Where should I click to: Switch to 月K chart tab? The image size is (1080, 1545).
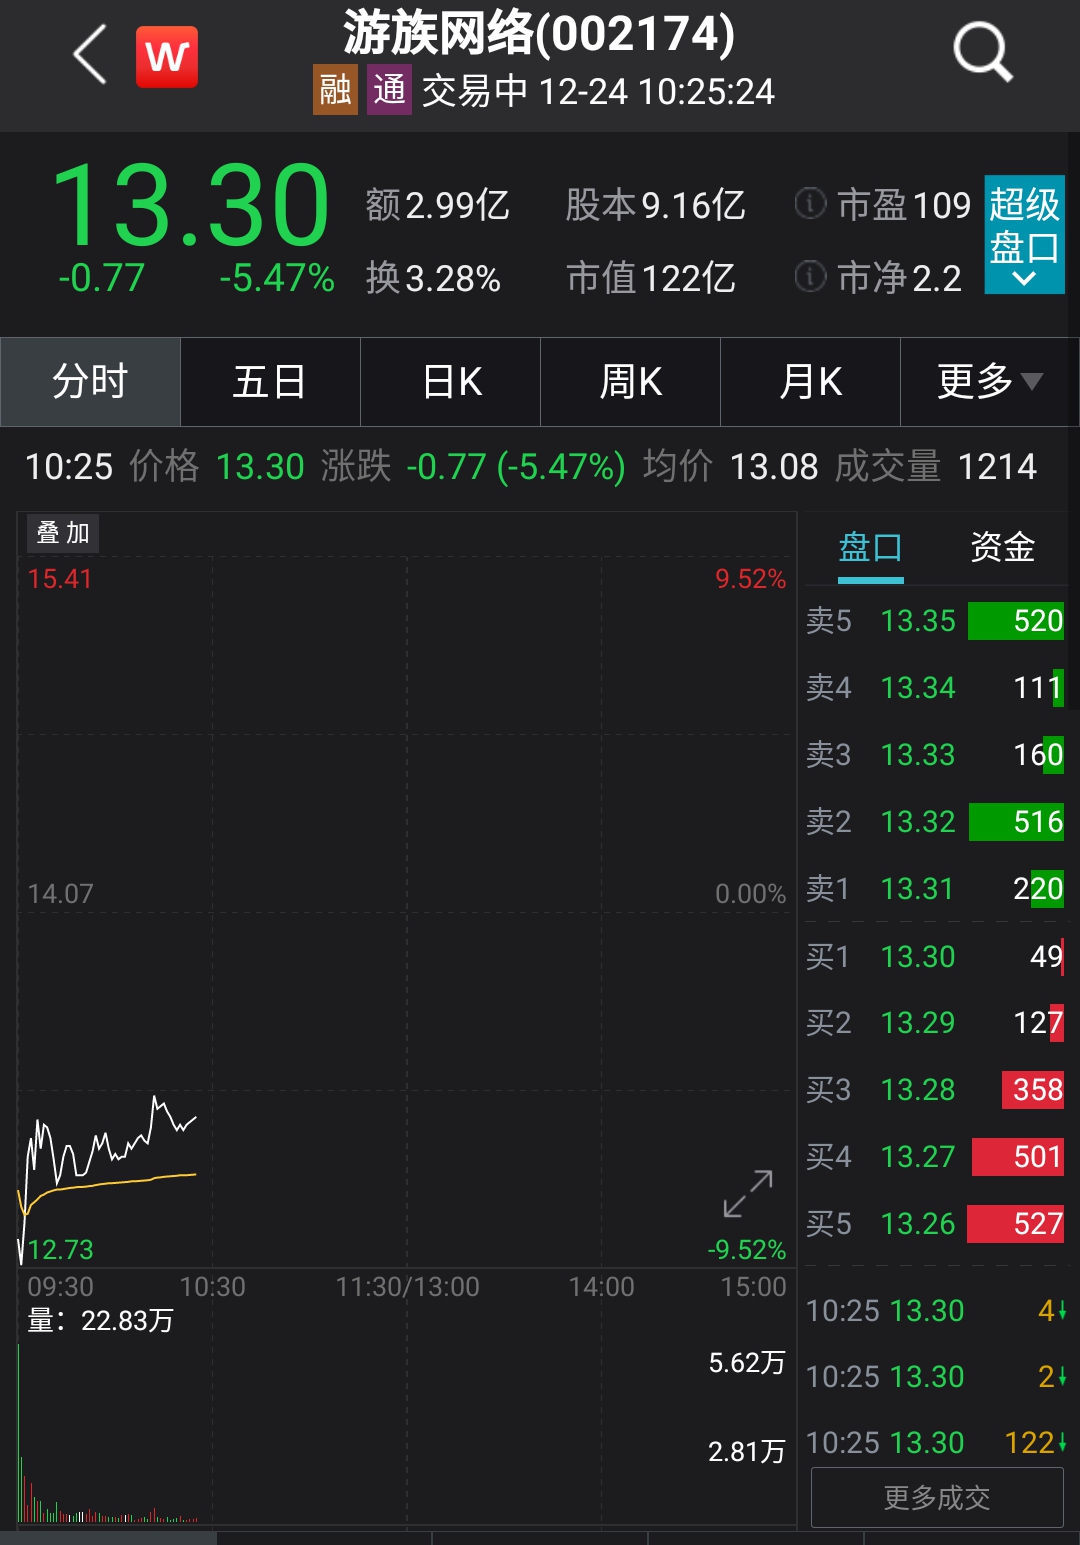click(810, 382)
